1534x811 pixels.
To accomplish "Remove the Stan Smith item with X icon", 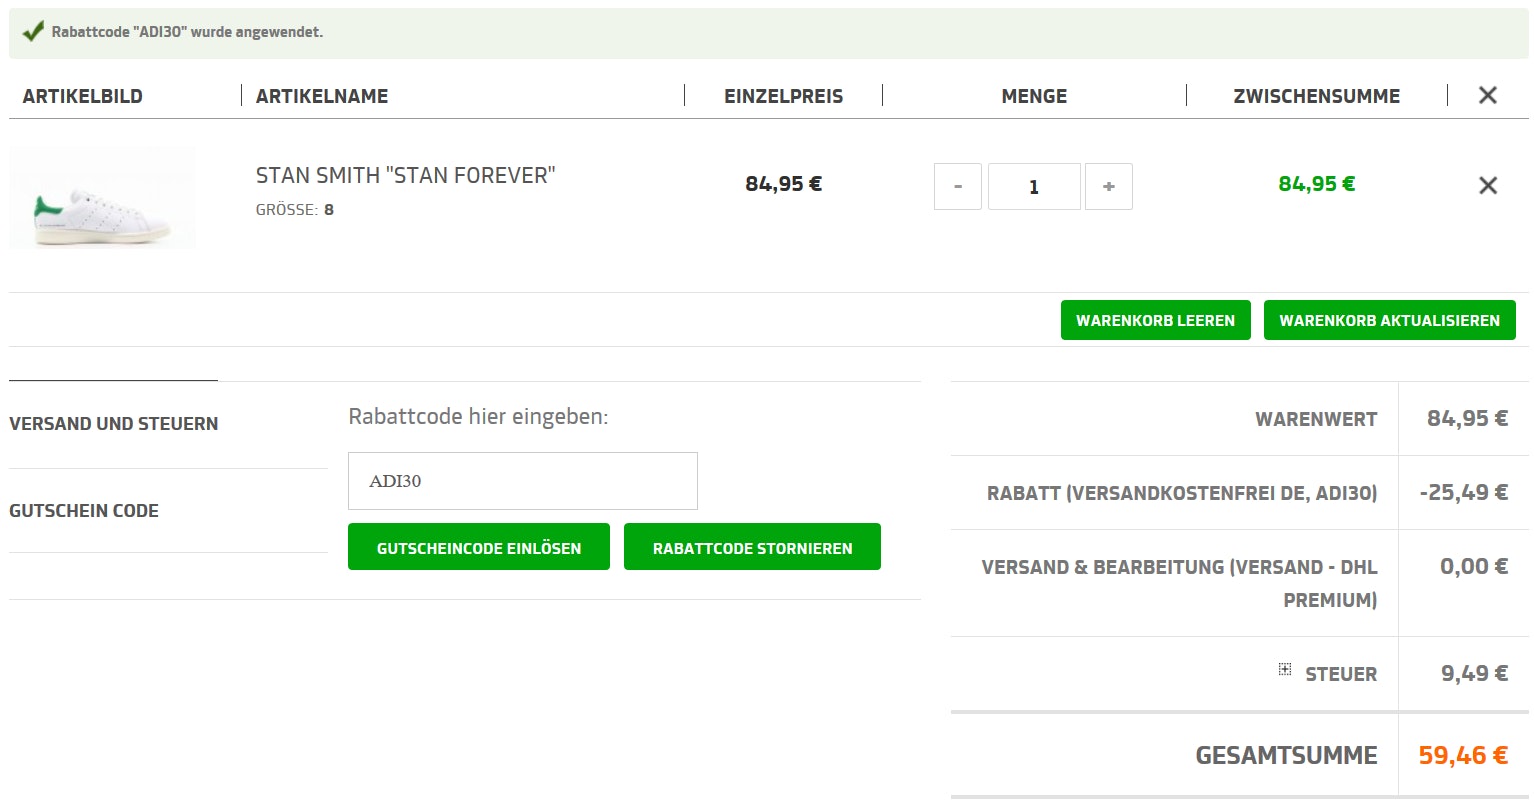I will pos(1487,185).
